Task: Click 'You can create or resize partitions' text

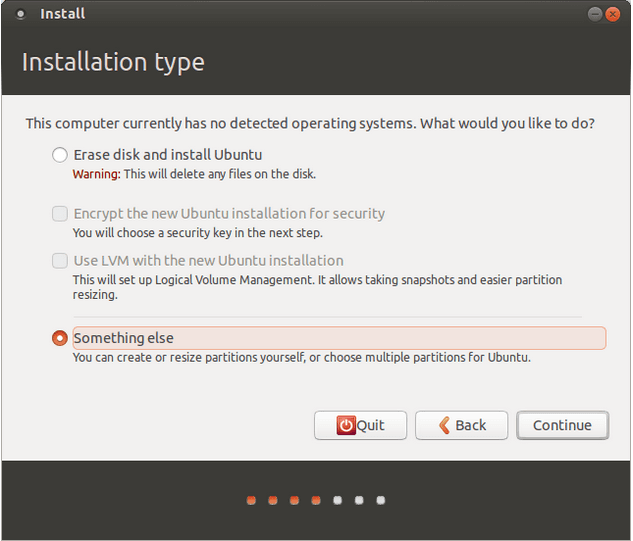Action: (302, 358)
